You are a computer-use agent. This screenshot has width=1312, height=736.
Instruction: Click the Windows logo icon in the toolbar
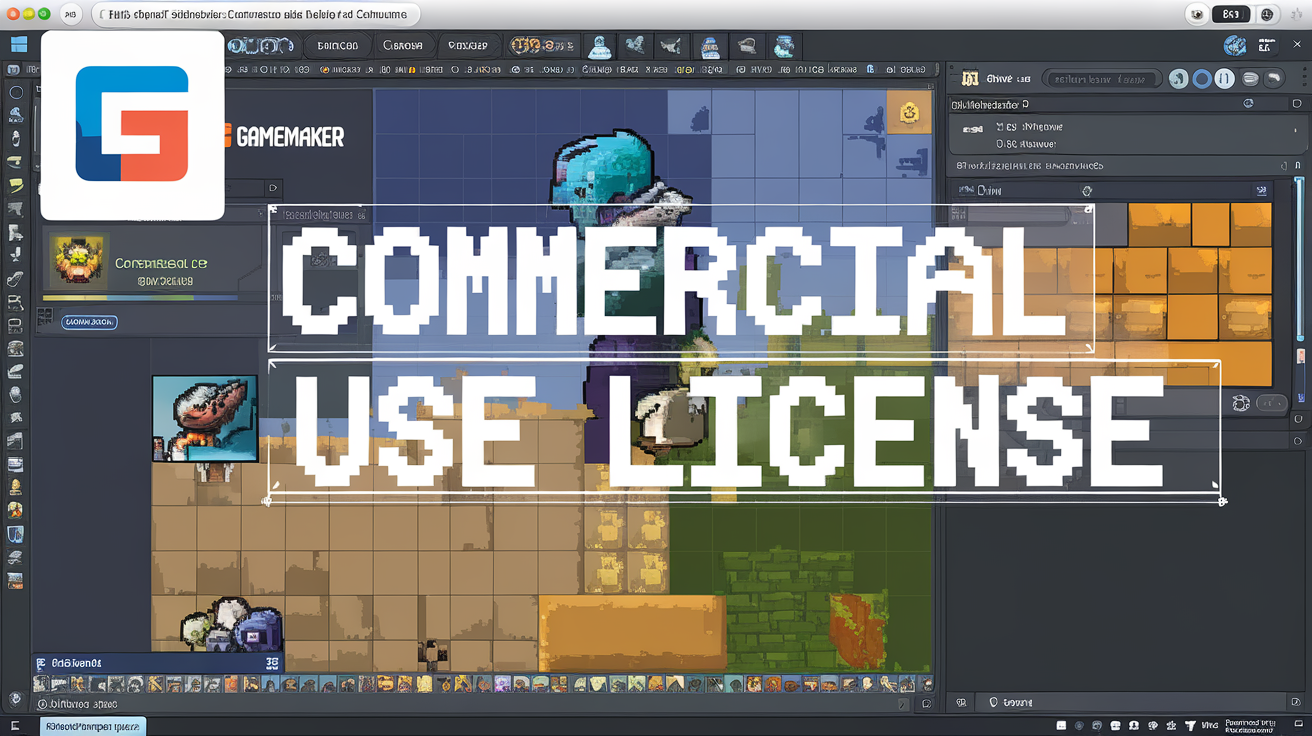tap(18, 45)
